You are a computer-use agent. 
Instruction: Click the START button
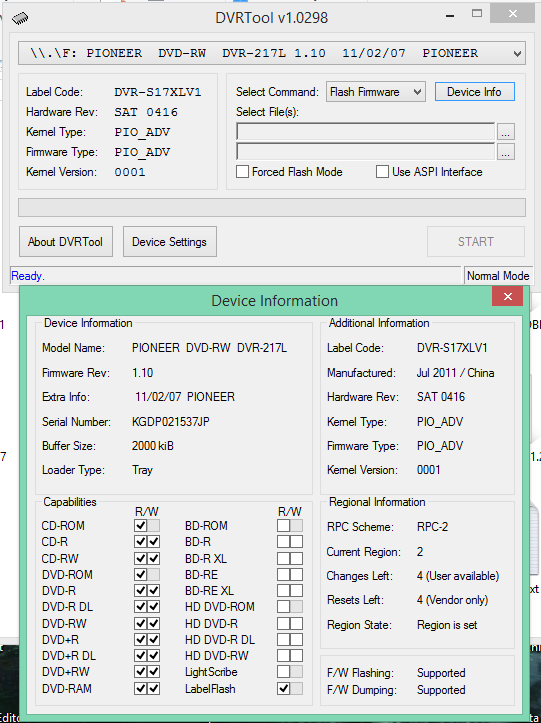[x=476, y=242]
